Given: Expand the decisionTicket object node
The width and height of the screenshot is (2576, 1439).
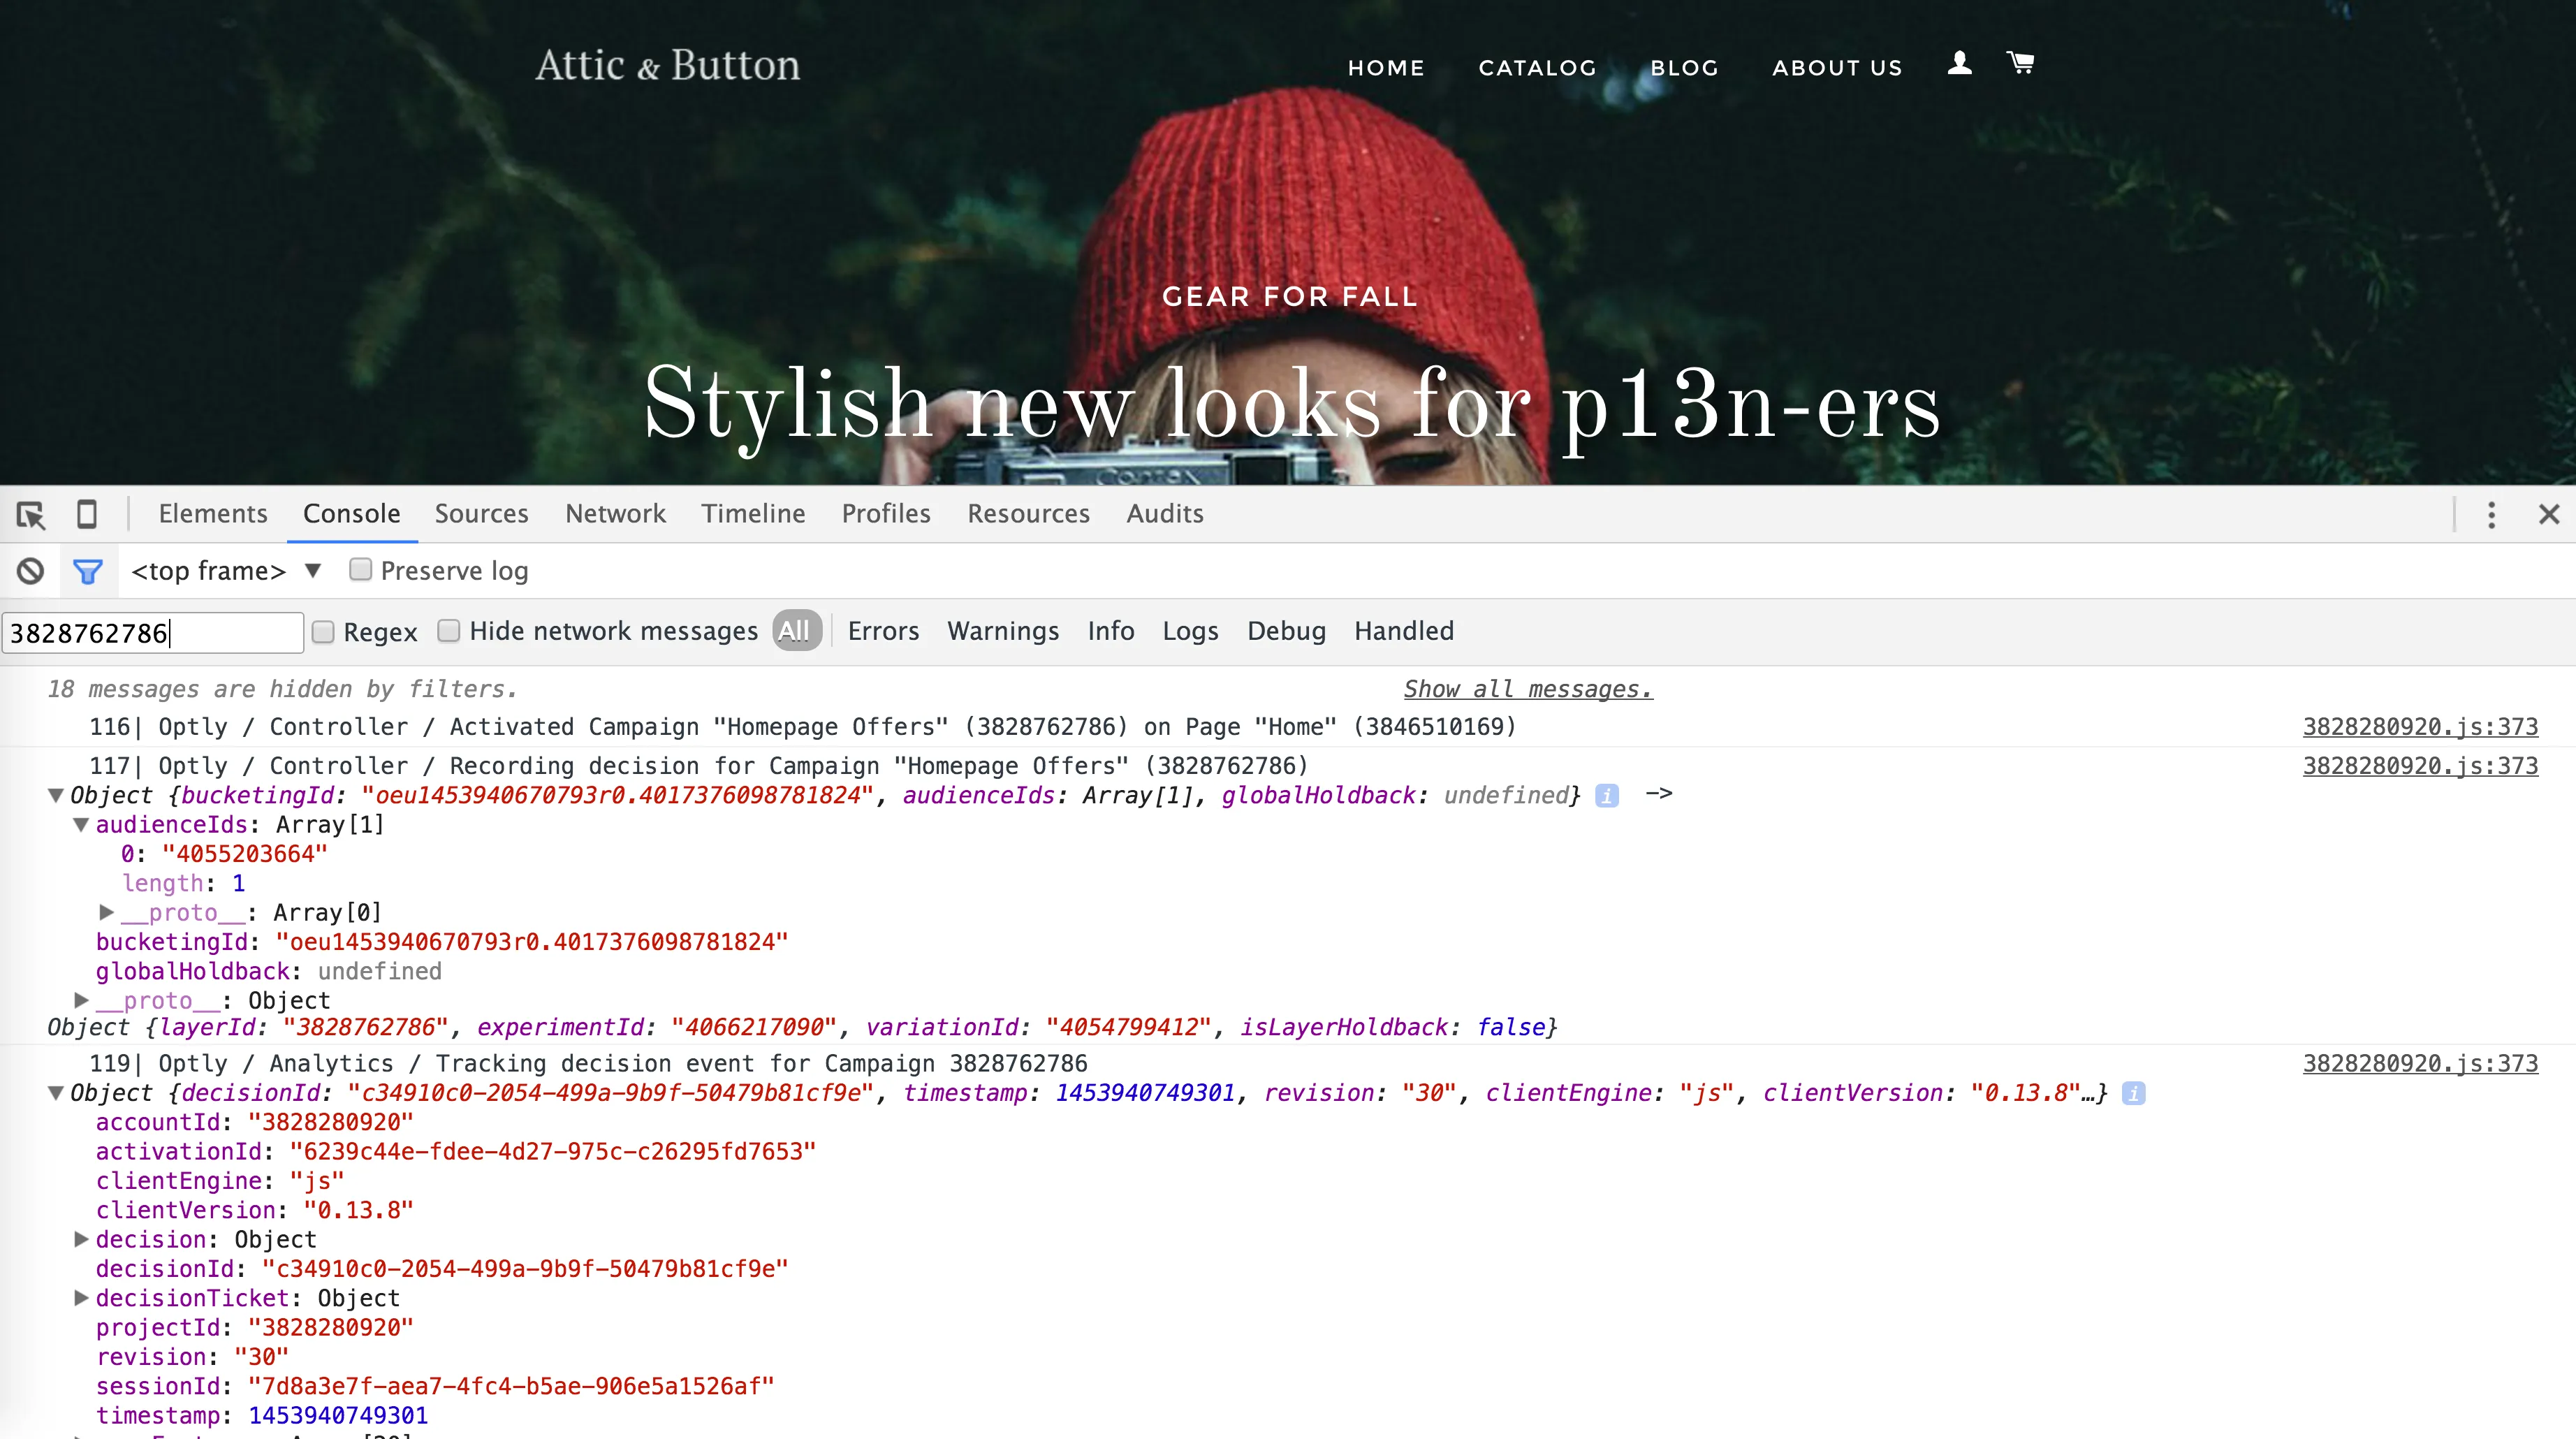Looking at the screenshot, I should [x=82, y=1298].
